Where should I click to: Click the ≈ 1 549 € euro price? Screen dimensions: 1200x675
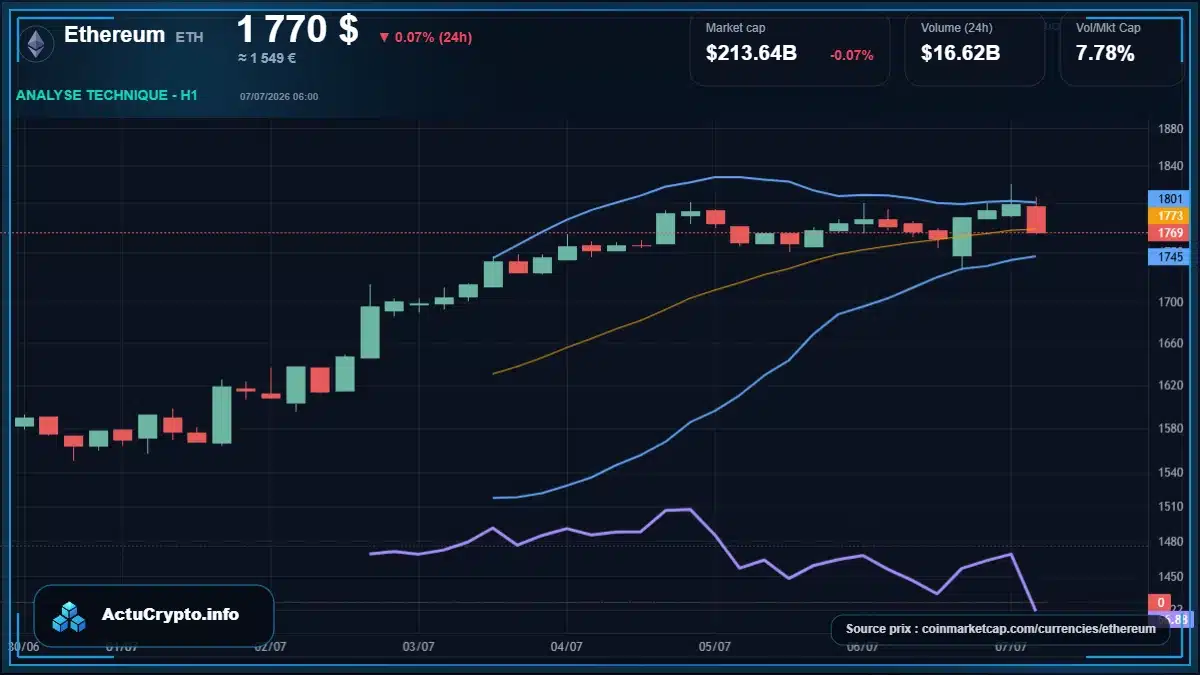click(267, 58)
